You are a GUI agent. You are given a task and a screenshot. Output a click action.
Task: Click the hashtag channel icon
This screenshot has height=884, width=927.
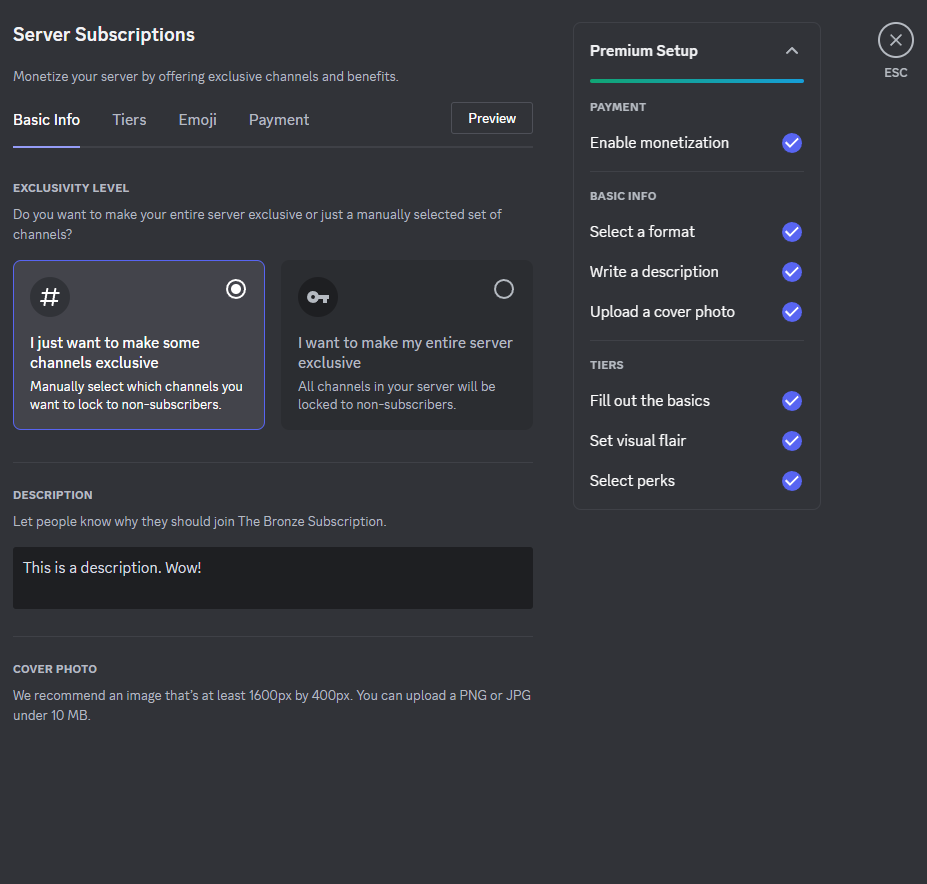[50, 297]
